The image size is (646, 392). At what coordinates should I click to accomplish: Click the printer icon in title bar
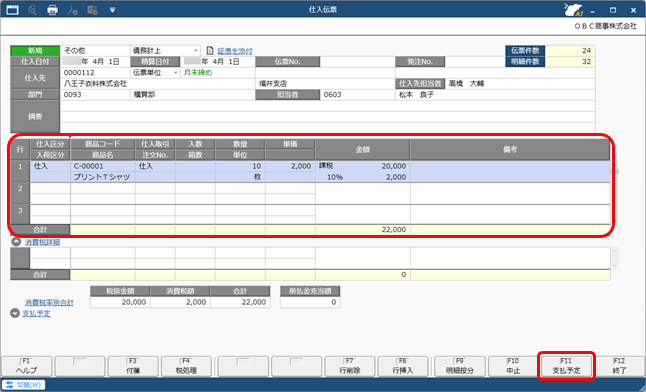click(x=52, y=9)
